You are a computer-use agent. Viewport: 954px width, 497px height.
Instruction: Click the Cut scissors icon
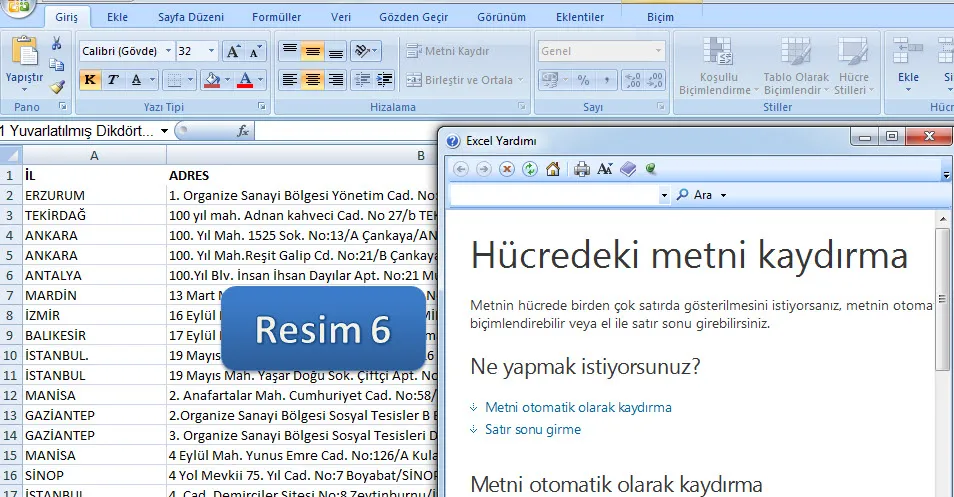pyautogui.click(x=57, y=43)
